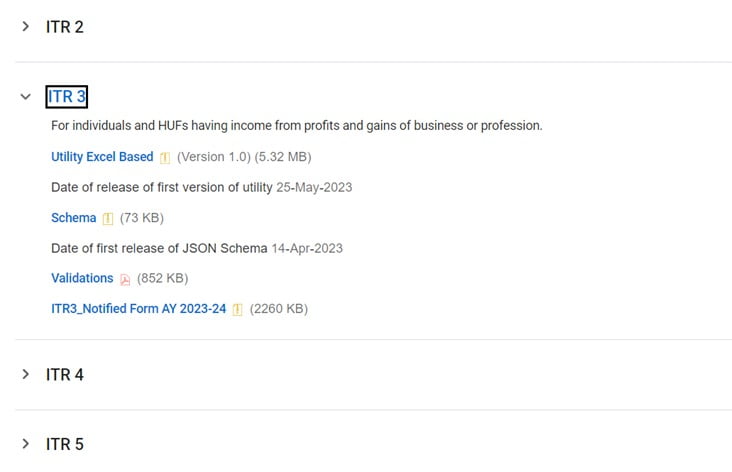Open the ITR 5 accordion heading
This screenshot has width=732, height=472.
65,444
